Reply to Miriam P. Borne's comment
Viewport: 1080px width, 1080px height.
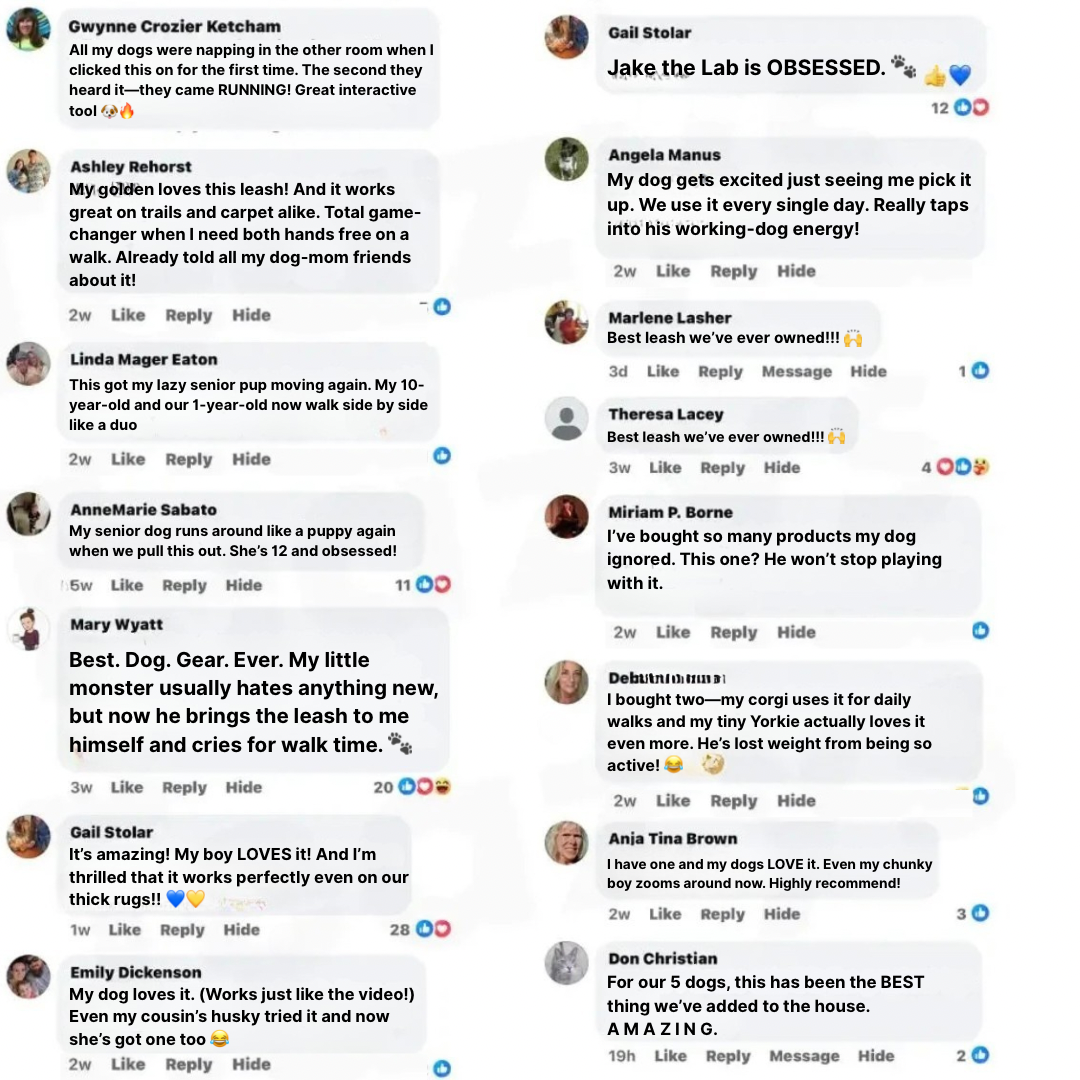[734, 632]
